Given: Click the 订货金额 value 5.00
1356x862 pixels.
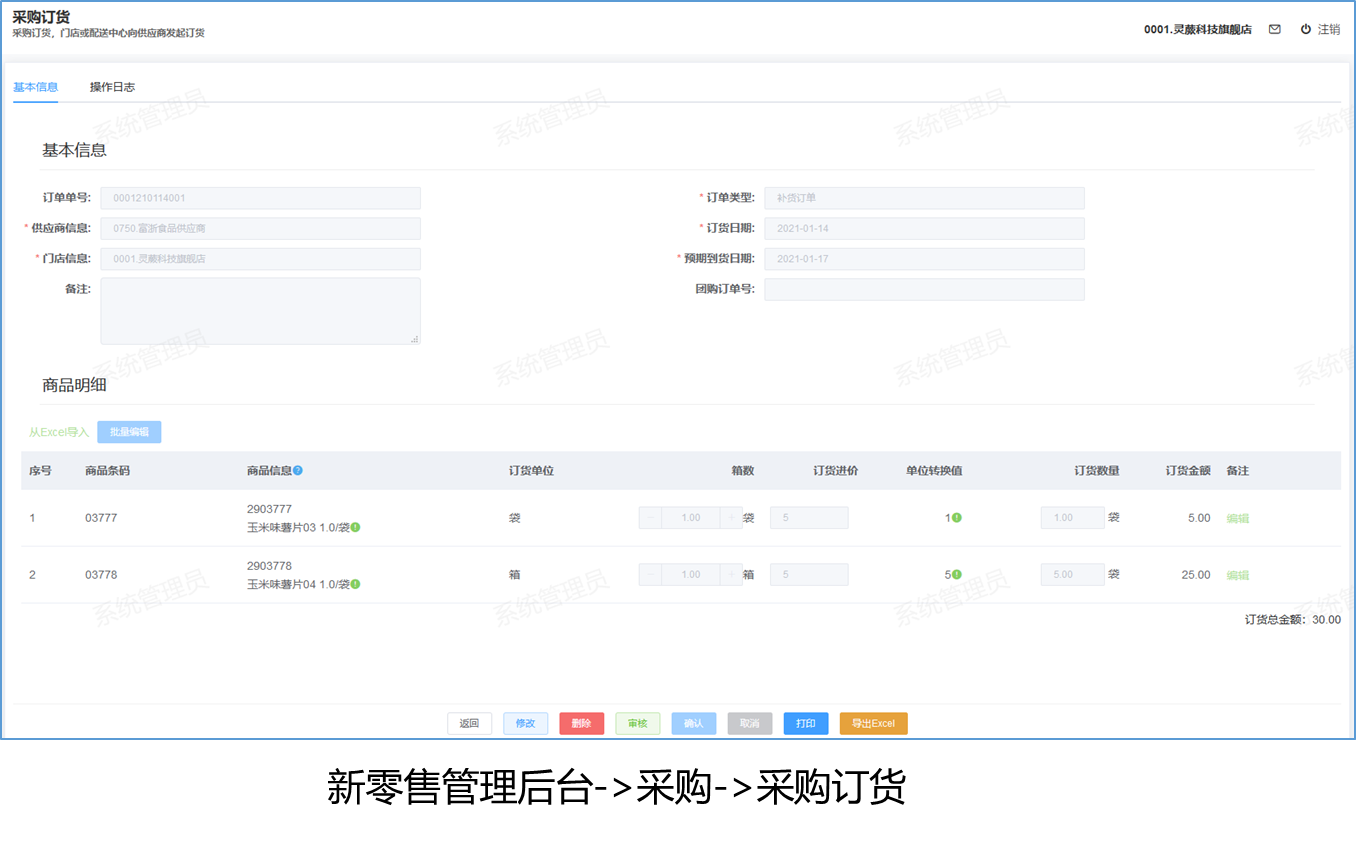Looking at the screenshot, I should (1198, 518).
